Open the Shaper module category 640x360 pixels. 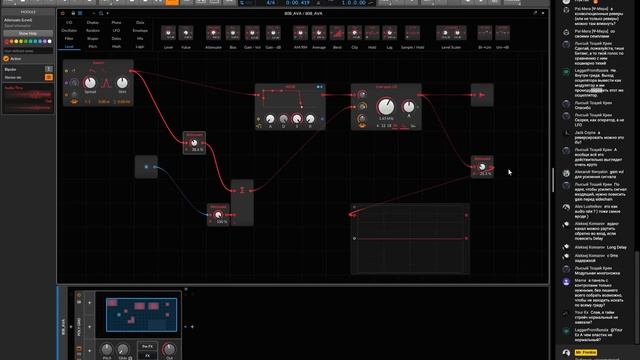(x=93, y=38)
